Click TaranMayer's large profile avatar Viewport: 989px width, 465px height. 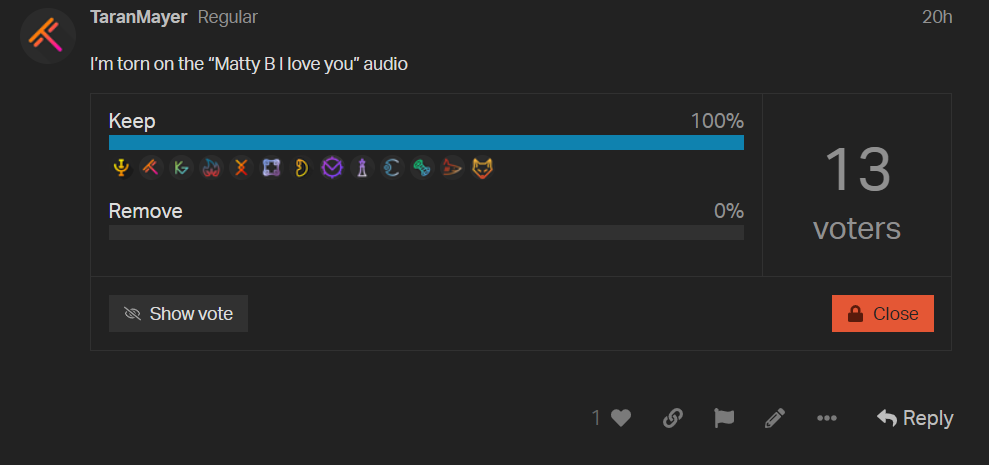pyautogui.click(x=49, y=35)
